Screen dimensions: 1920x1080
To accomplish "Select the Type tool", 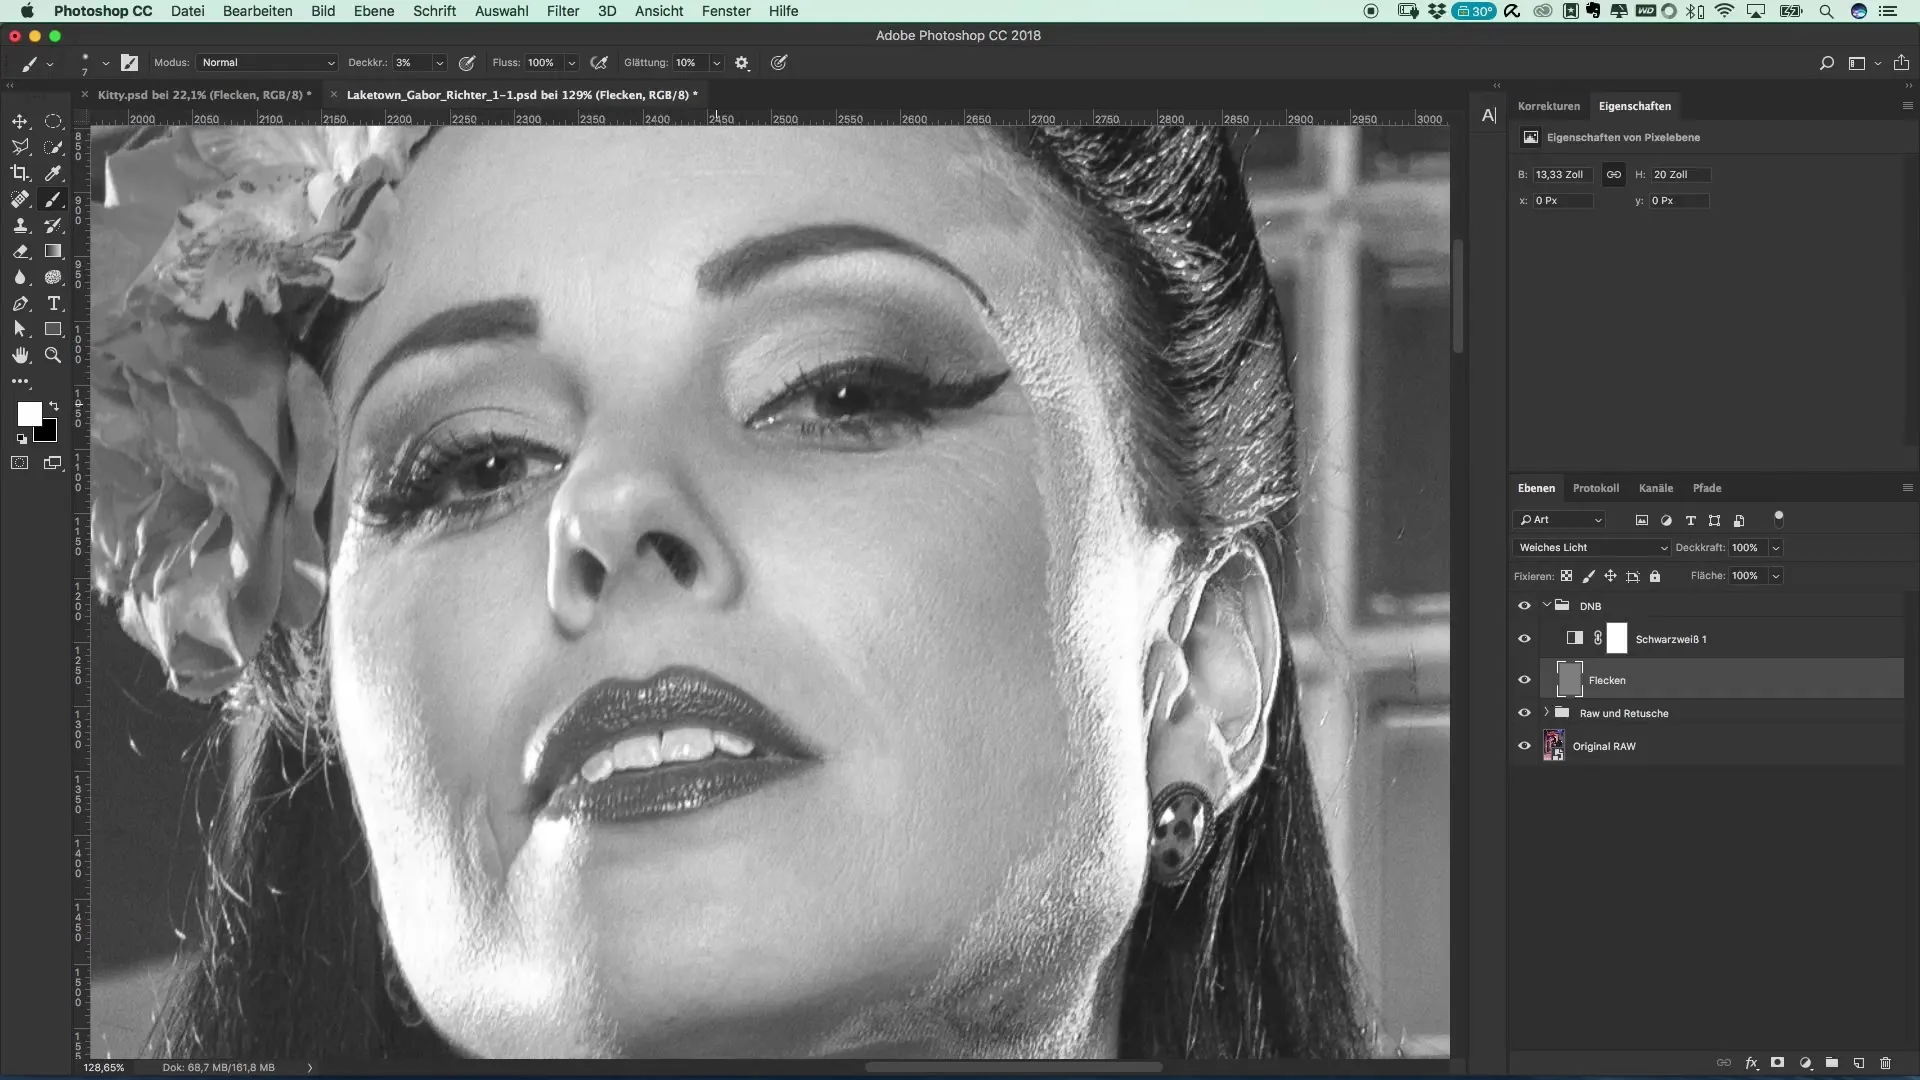I will 53,303.
